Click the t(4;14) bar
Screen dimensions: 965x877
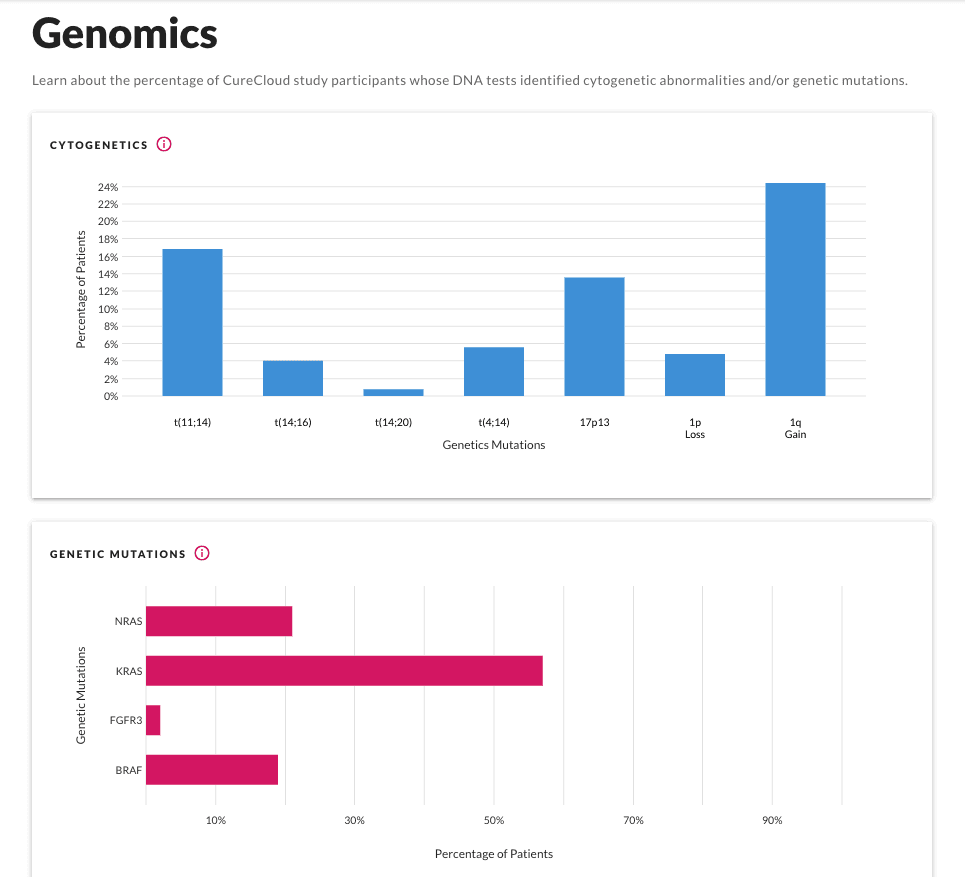tap(494, 372)
